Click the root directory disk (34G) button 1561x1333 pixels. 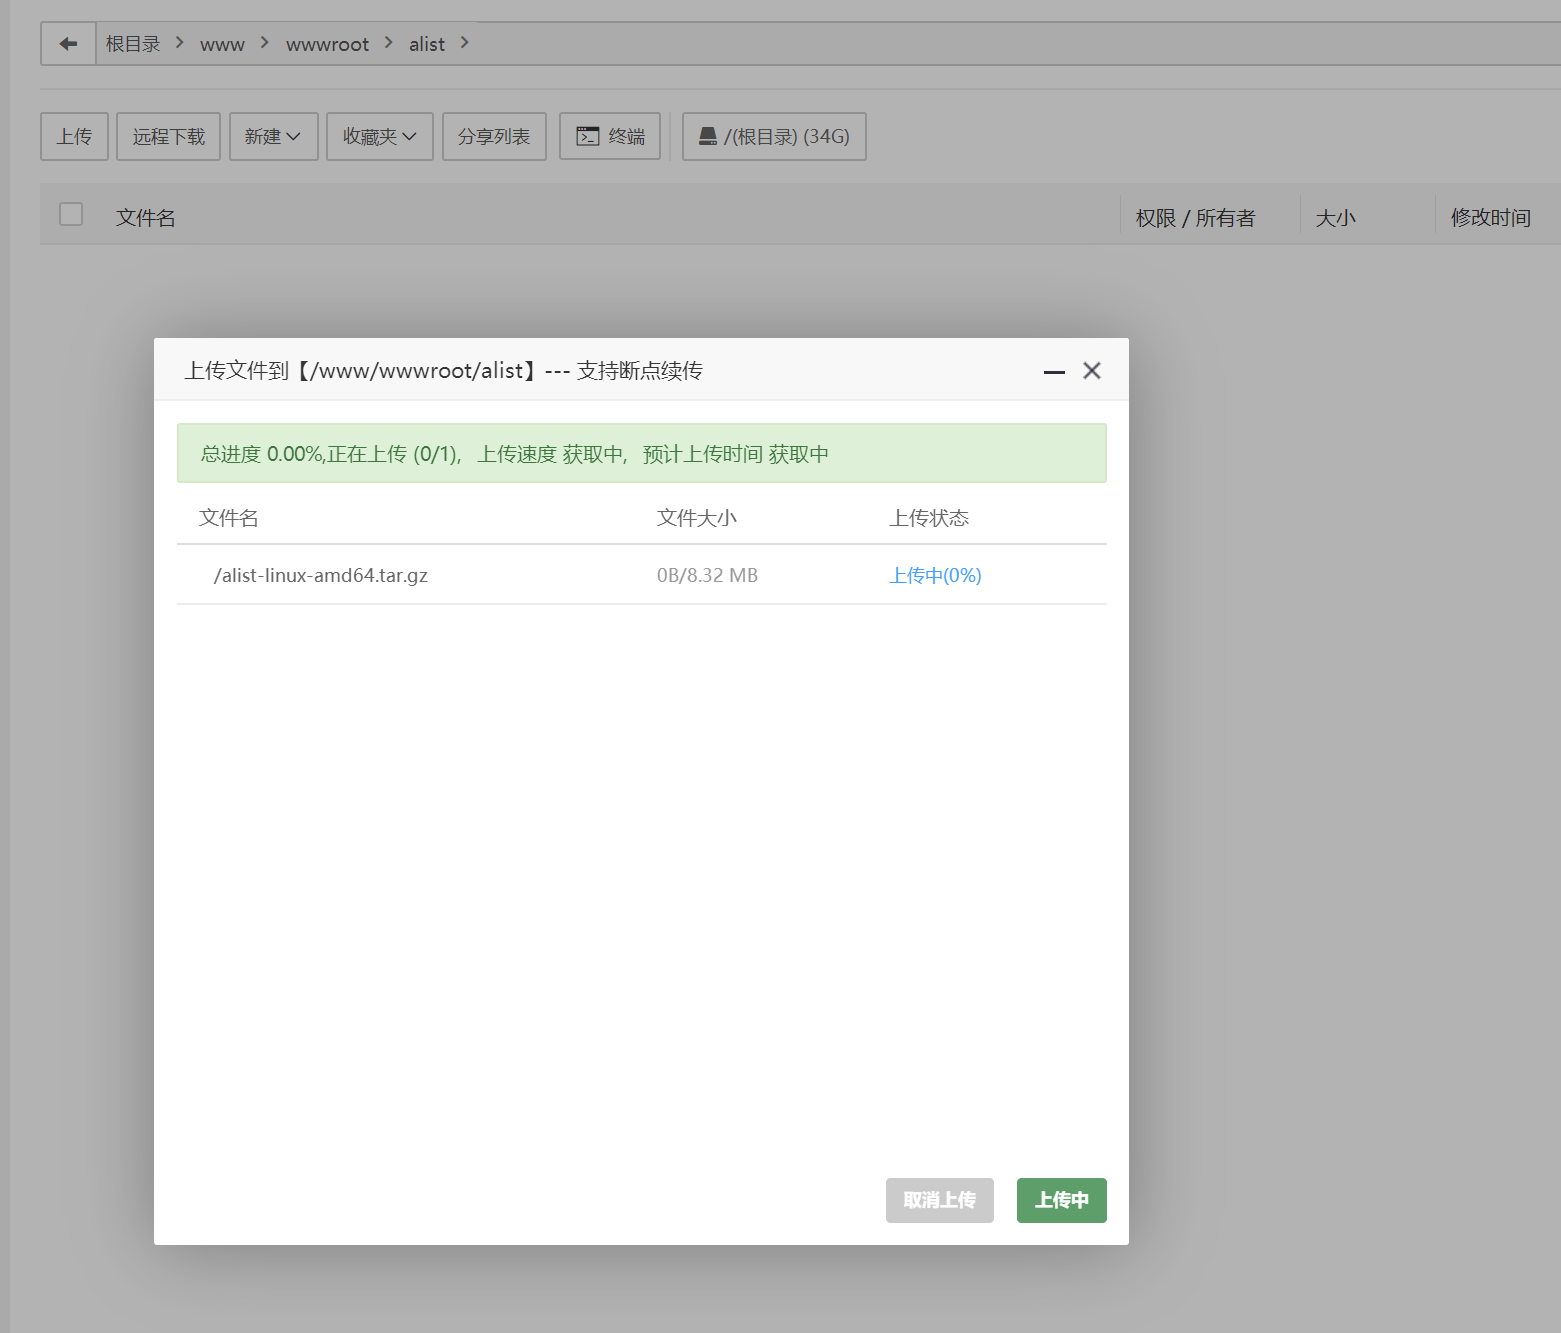(774, 136)
